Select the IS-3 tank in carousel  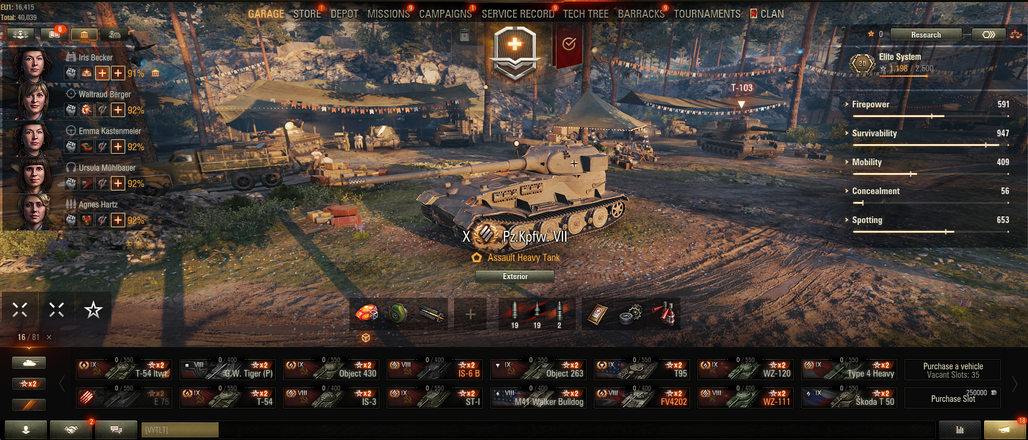click(333, 397)
